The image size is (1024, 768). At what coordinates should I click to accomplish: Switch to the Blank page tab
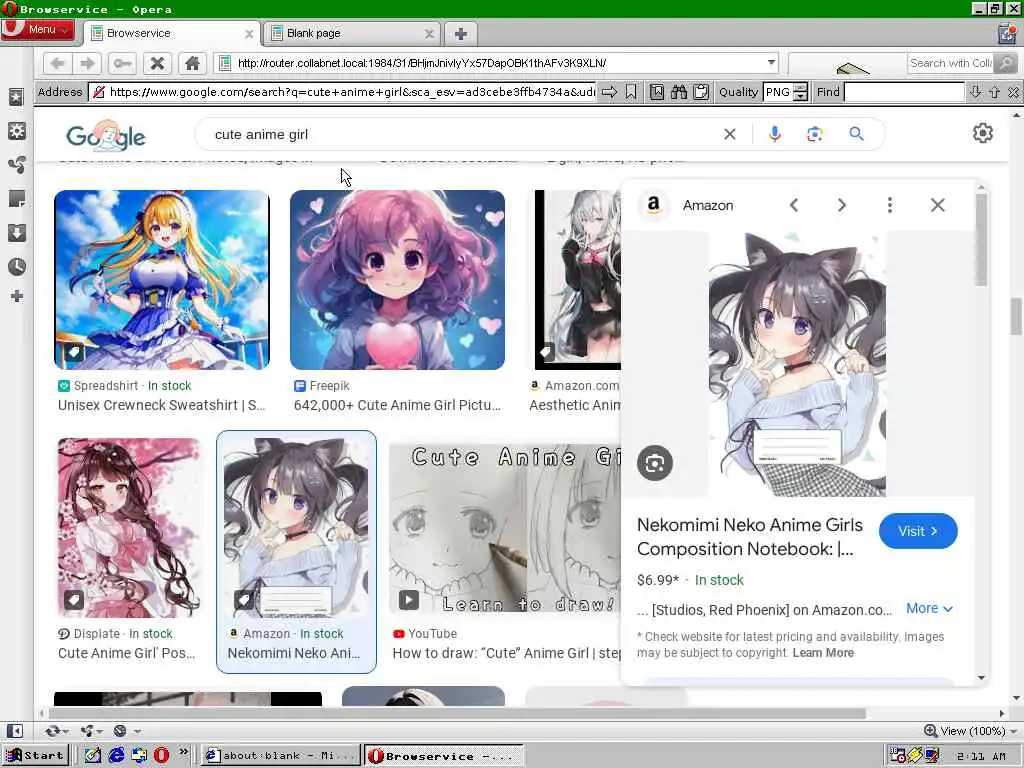(352, 33)
